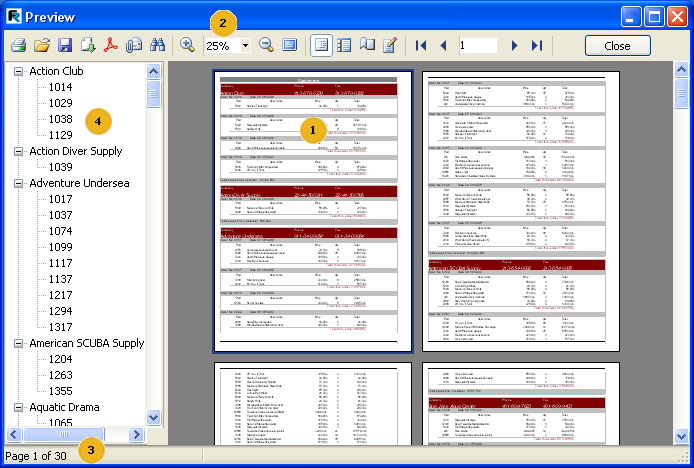Toggle the edit page button
Viewport: 694px width, 468px height.
point(390,46)
